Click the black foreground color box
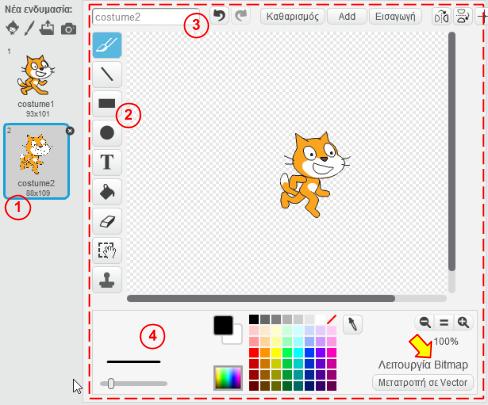Image resolution: width=488 pixels, height=405 pixels. (223, 325)
